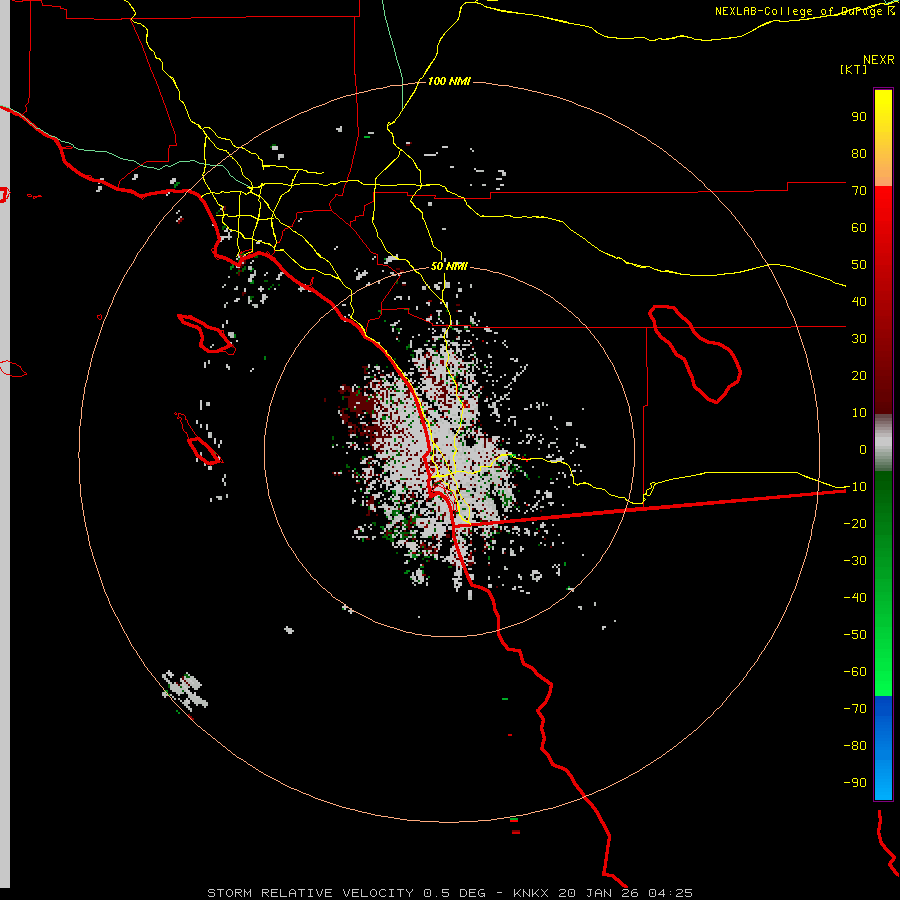Click the -30 value on velocity scale

[x=855, y=561]
